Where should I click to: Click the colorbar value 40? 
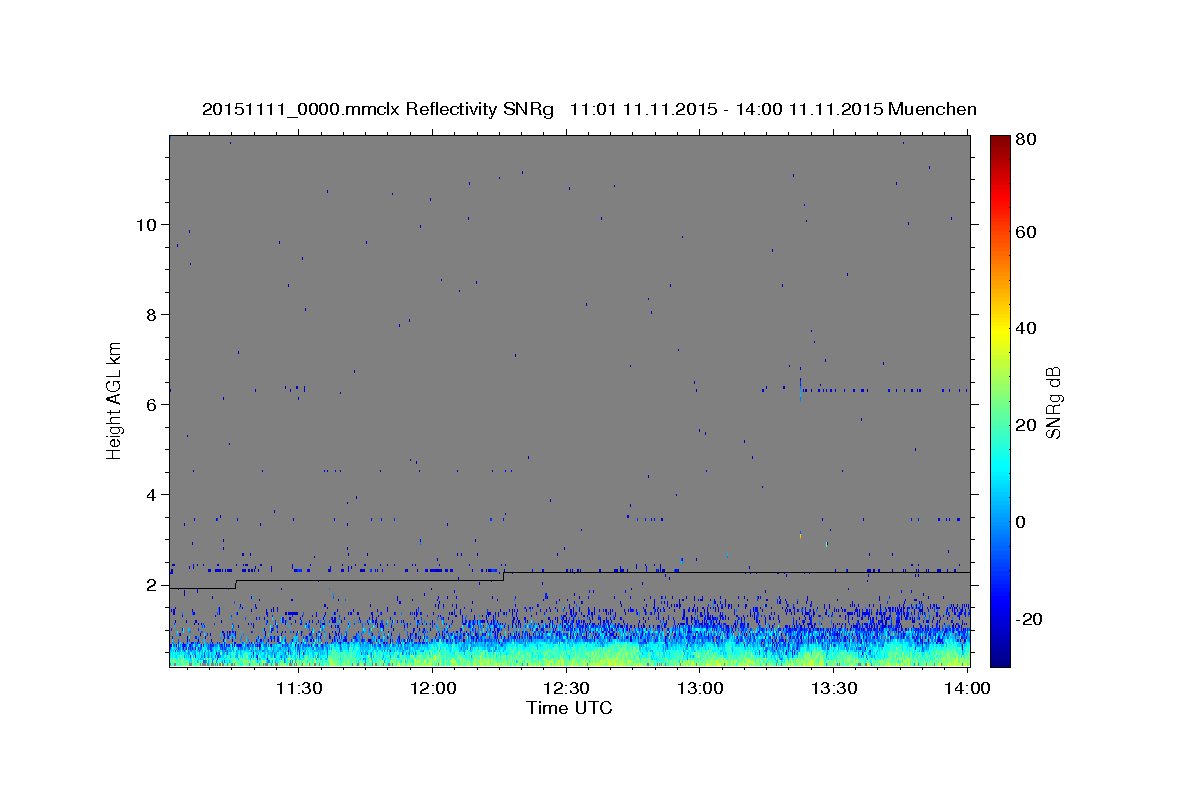[x=1025, y=328]
